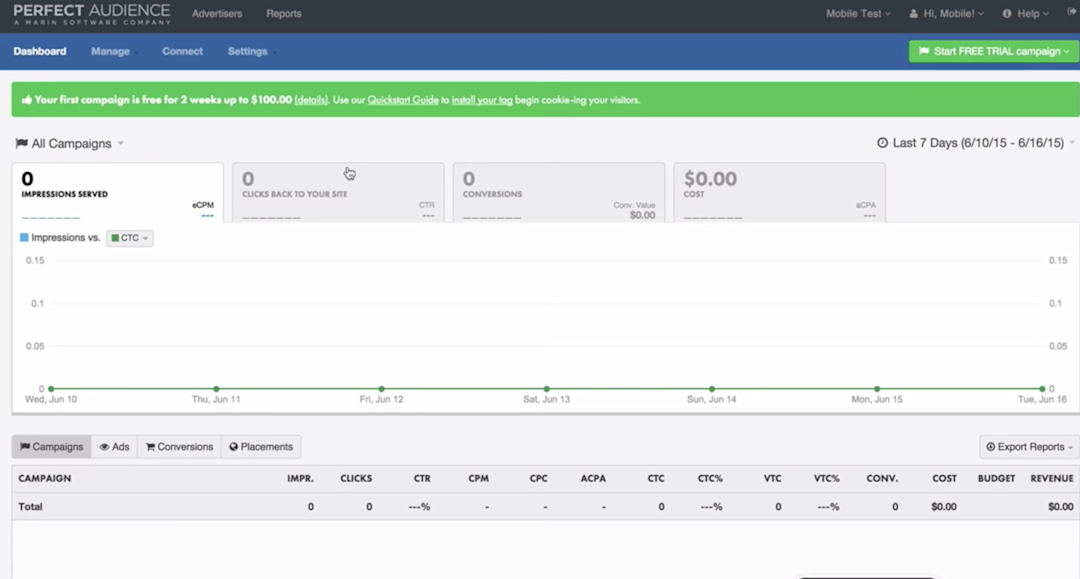This screenshot has height=579, width=1080.
Task: Click the Tue, Jun 16 chart data point
Action: pyautogui.click(x=1042, y=389)
